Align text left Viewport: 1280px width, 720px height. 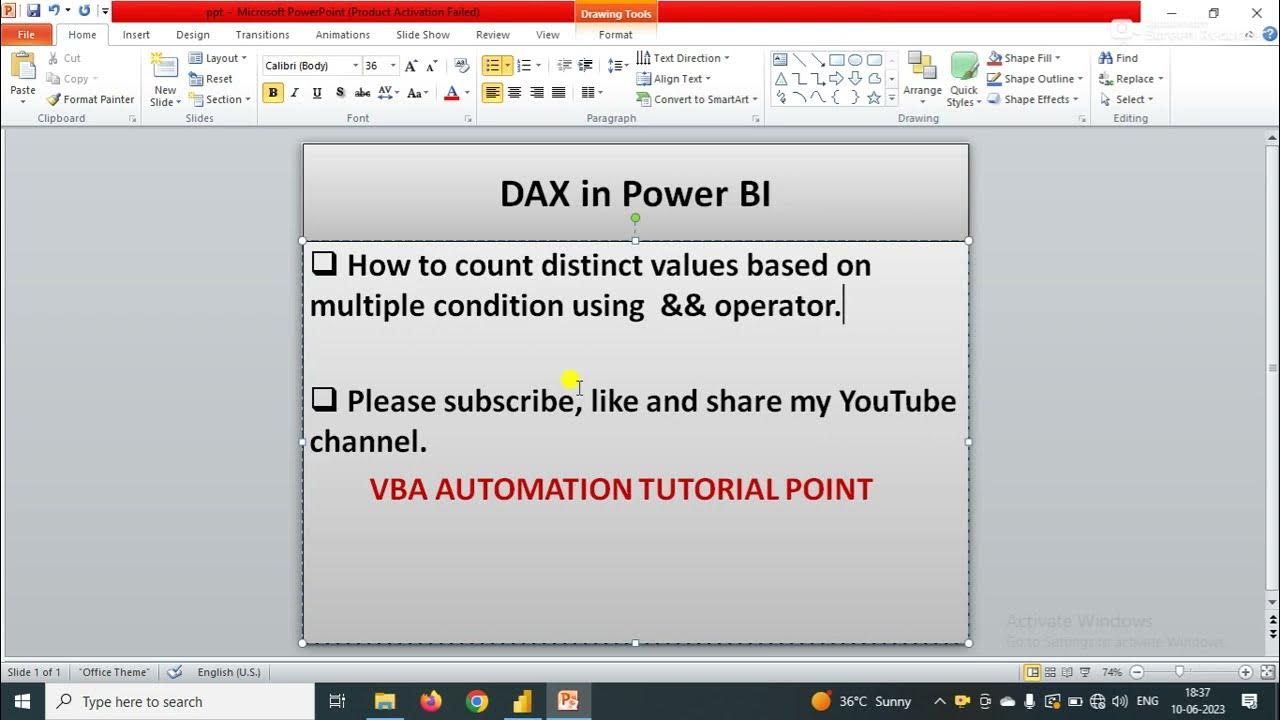pyautogui.click(x=492, y=93)
